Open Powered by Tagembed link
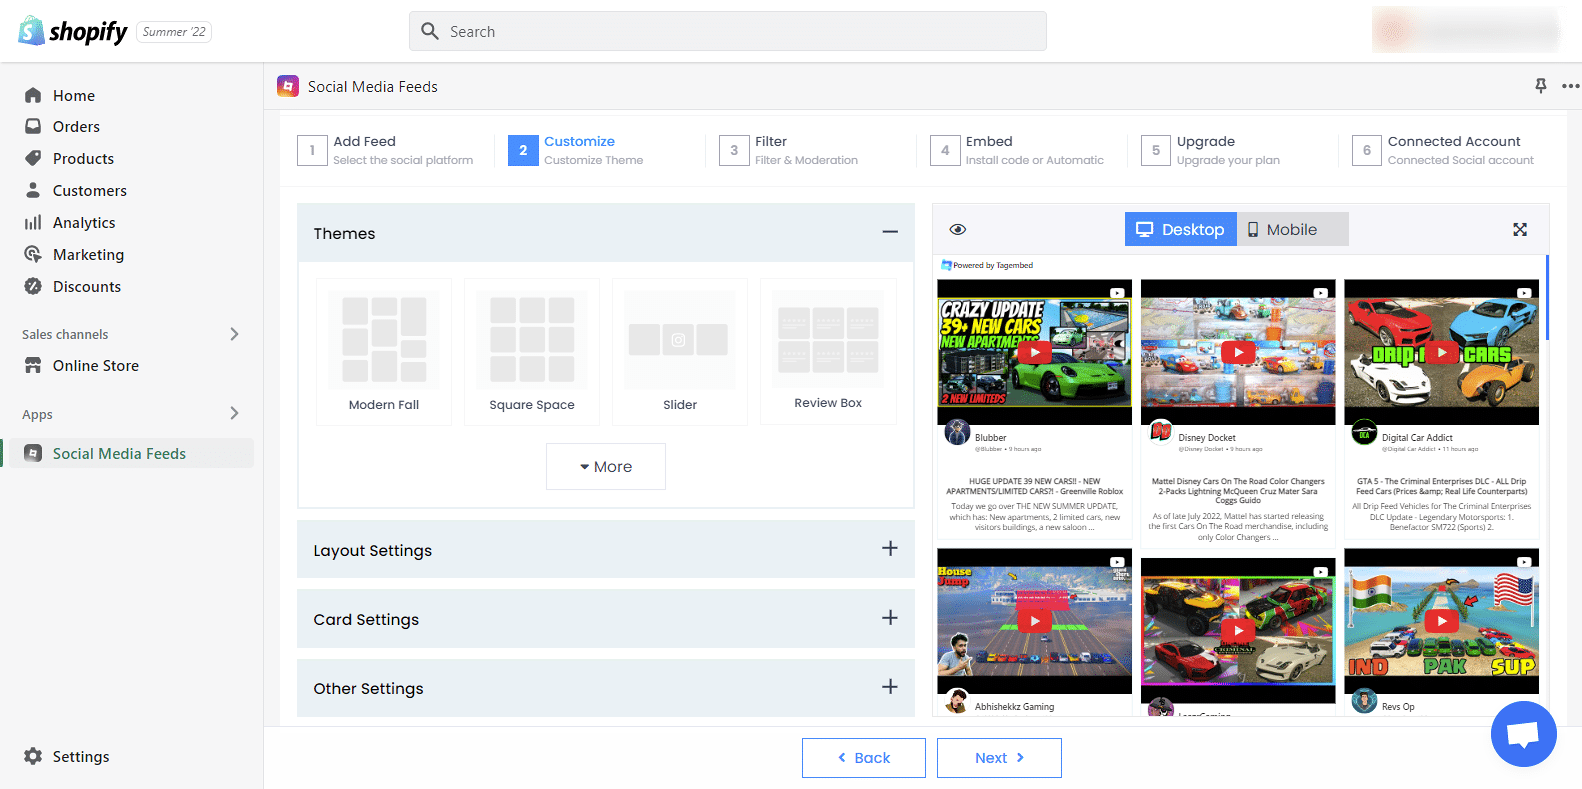 coord(987,265)
